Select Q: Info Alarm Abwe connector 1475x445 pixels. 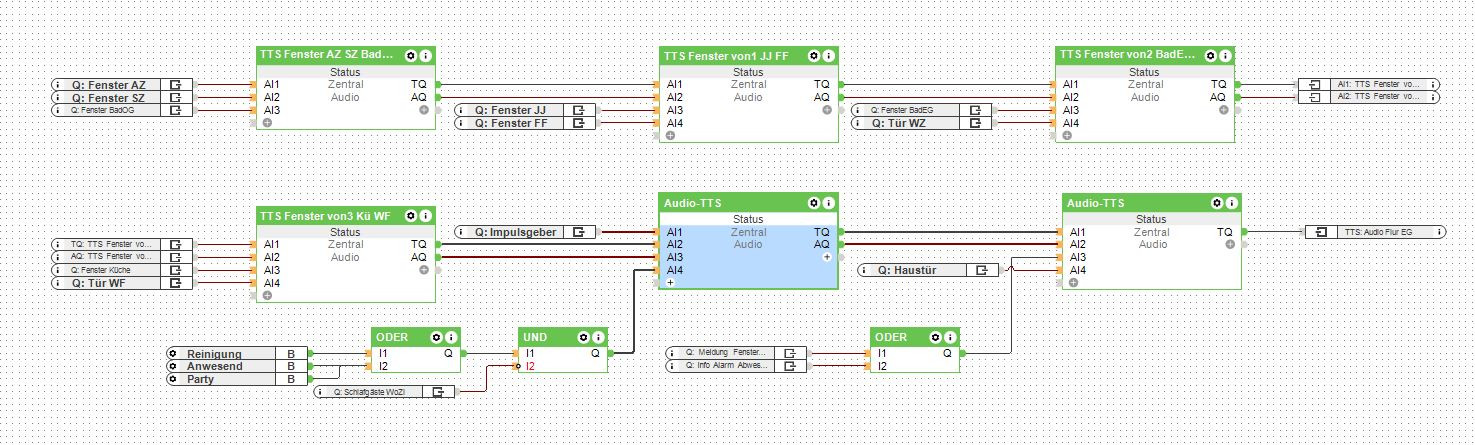(x=735, y=366)
